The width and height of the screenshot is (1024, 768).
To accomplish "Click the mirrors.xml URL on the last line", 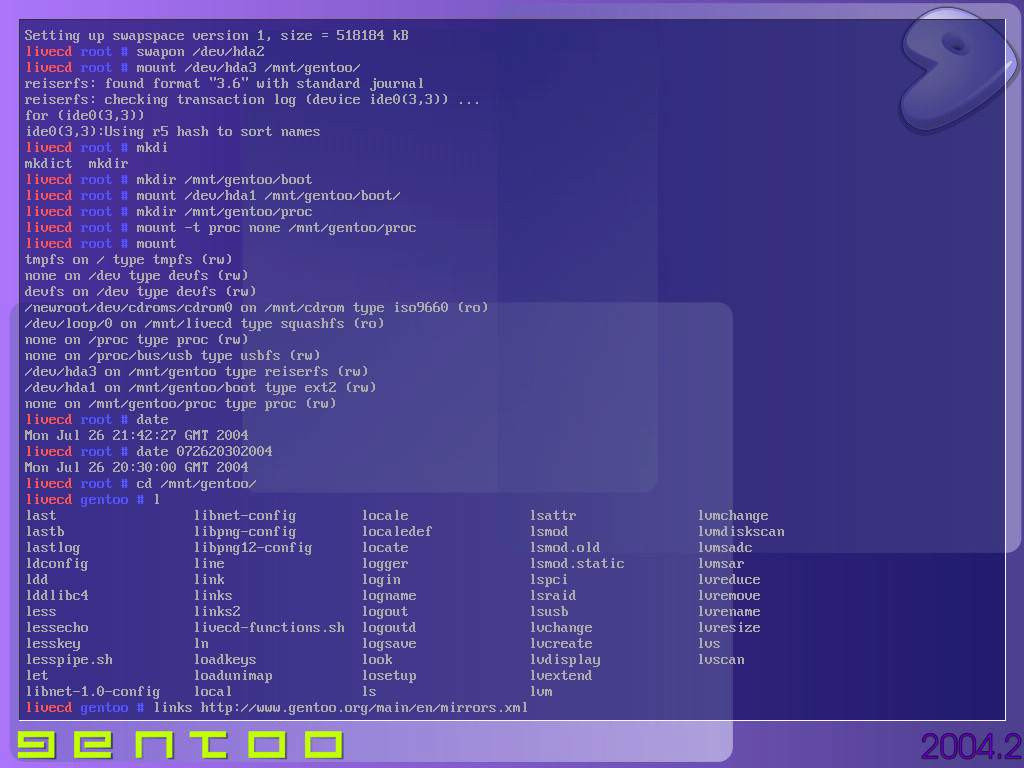I will [x=364, y=708].
